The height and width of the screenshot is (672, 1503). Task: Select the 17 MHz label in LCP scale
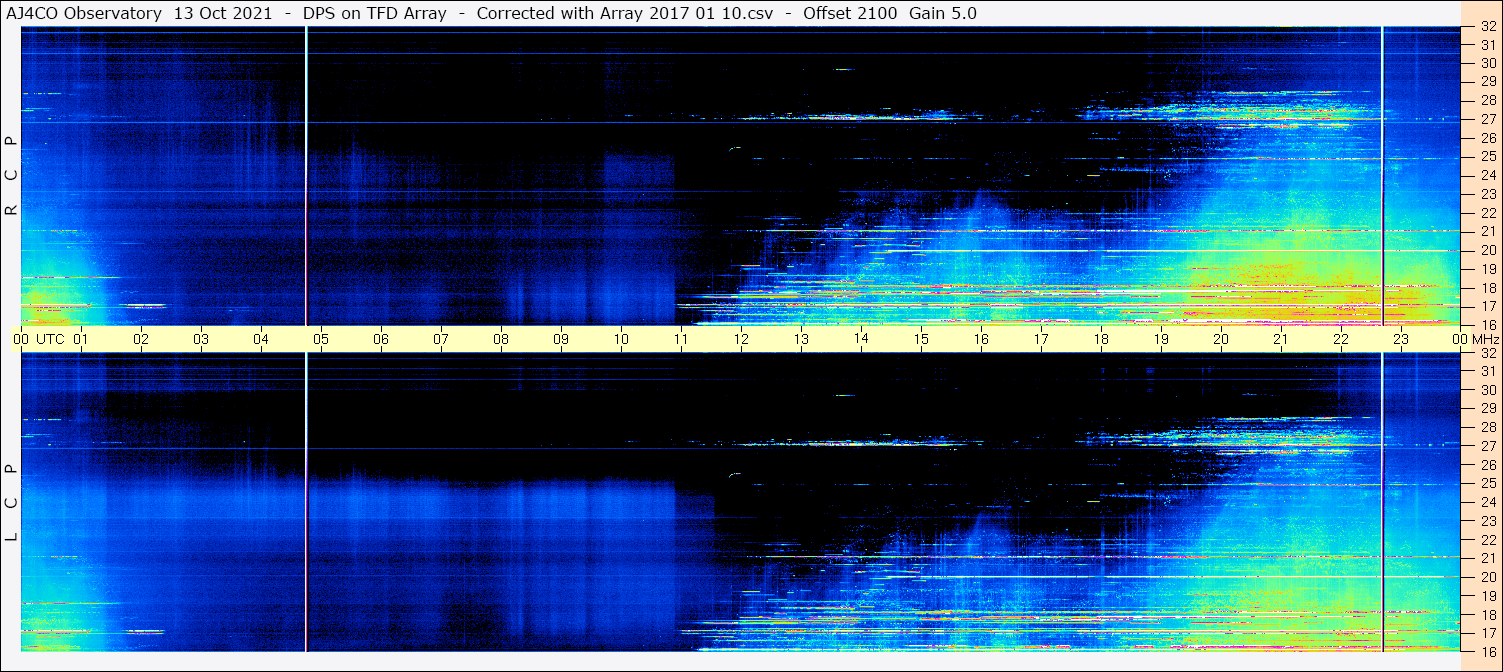[x=1487, y=633]
